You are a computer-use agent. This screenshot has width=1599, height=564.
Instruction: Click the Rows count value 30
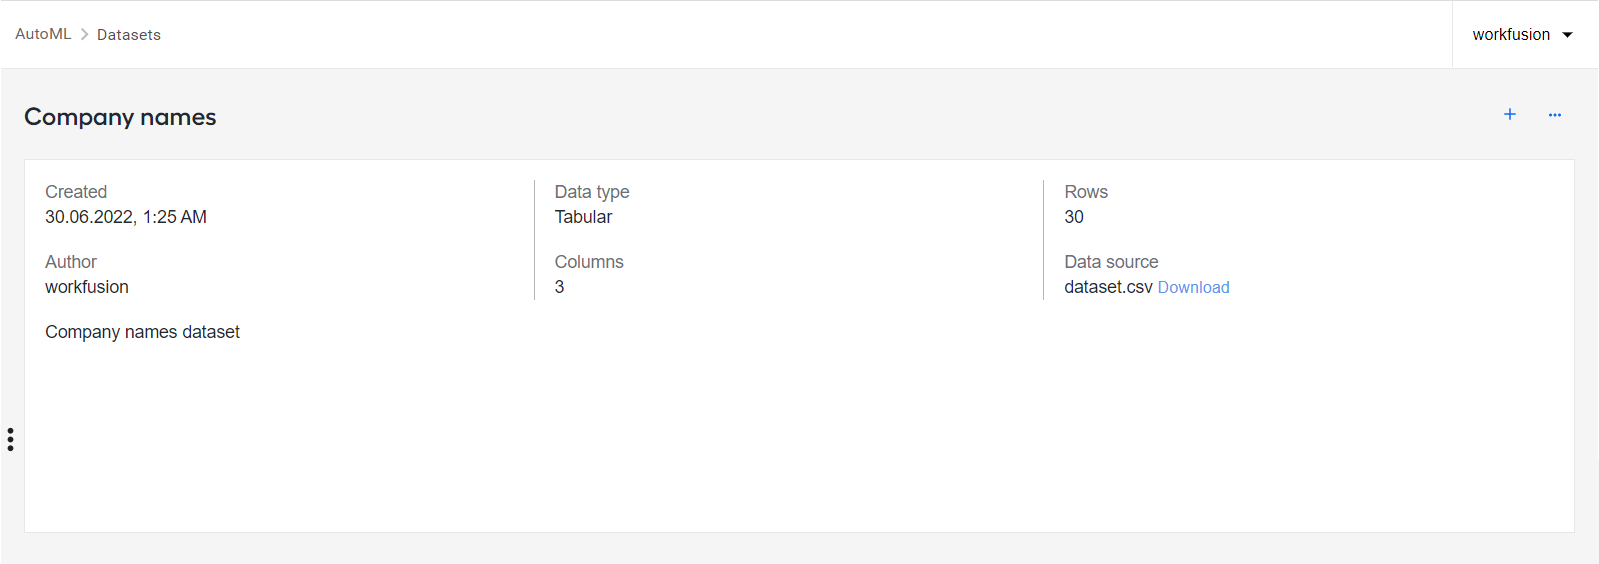point(1074,217)
